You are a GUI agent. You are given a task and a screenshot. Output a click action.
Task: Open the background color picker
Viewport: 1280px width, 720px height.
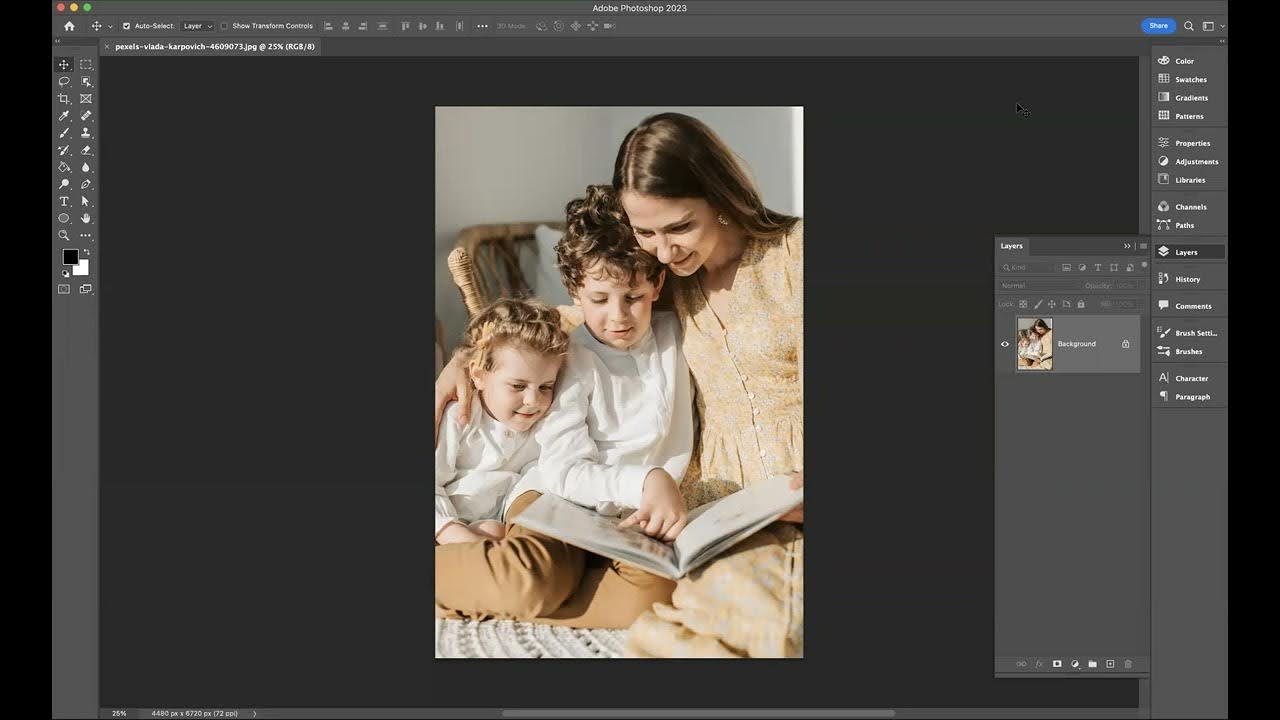pyautogui.click(x=82, y=269)
